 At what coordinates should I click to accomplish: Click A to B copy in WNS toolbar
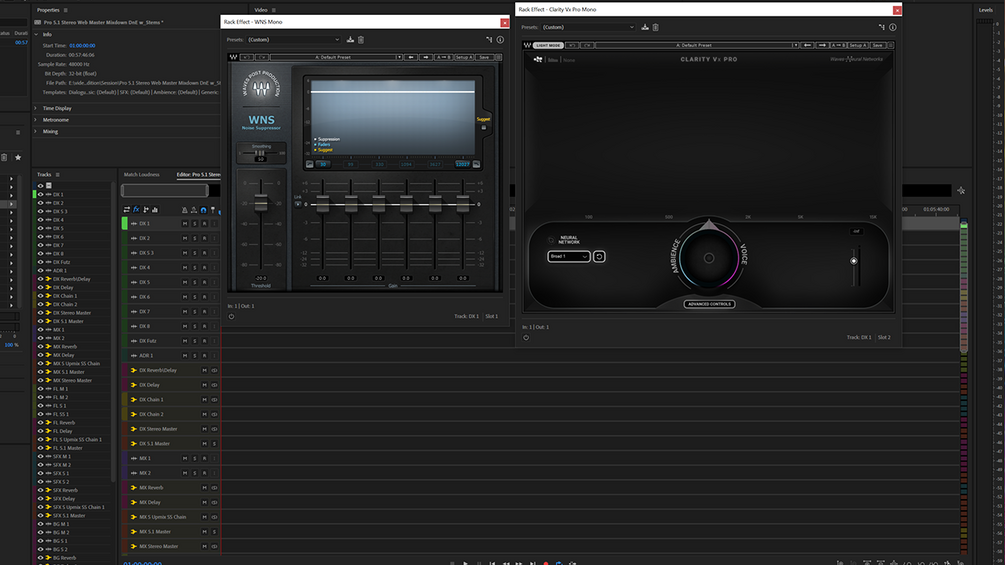tap(443, 57)
